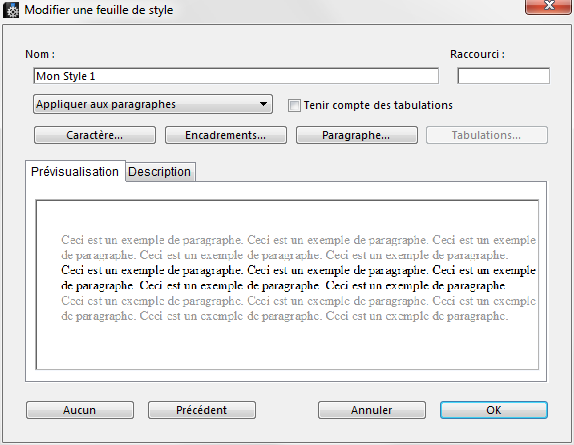Cancel with the Annuler button

(372, 410)
